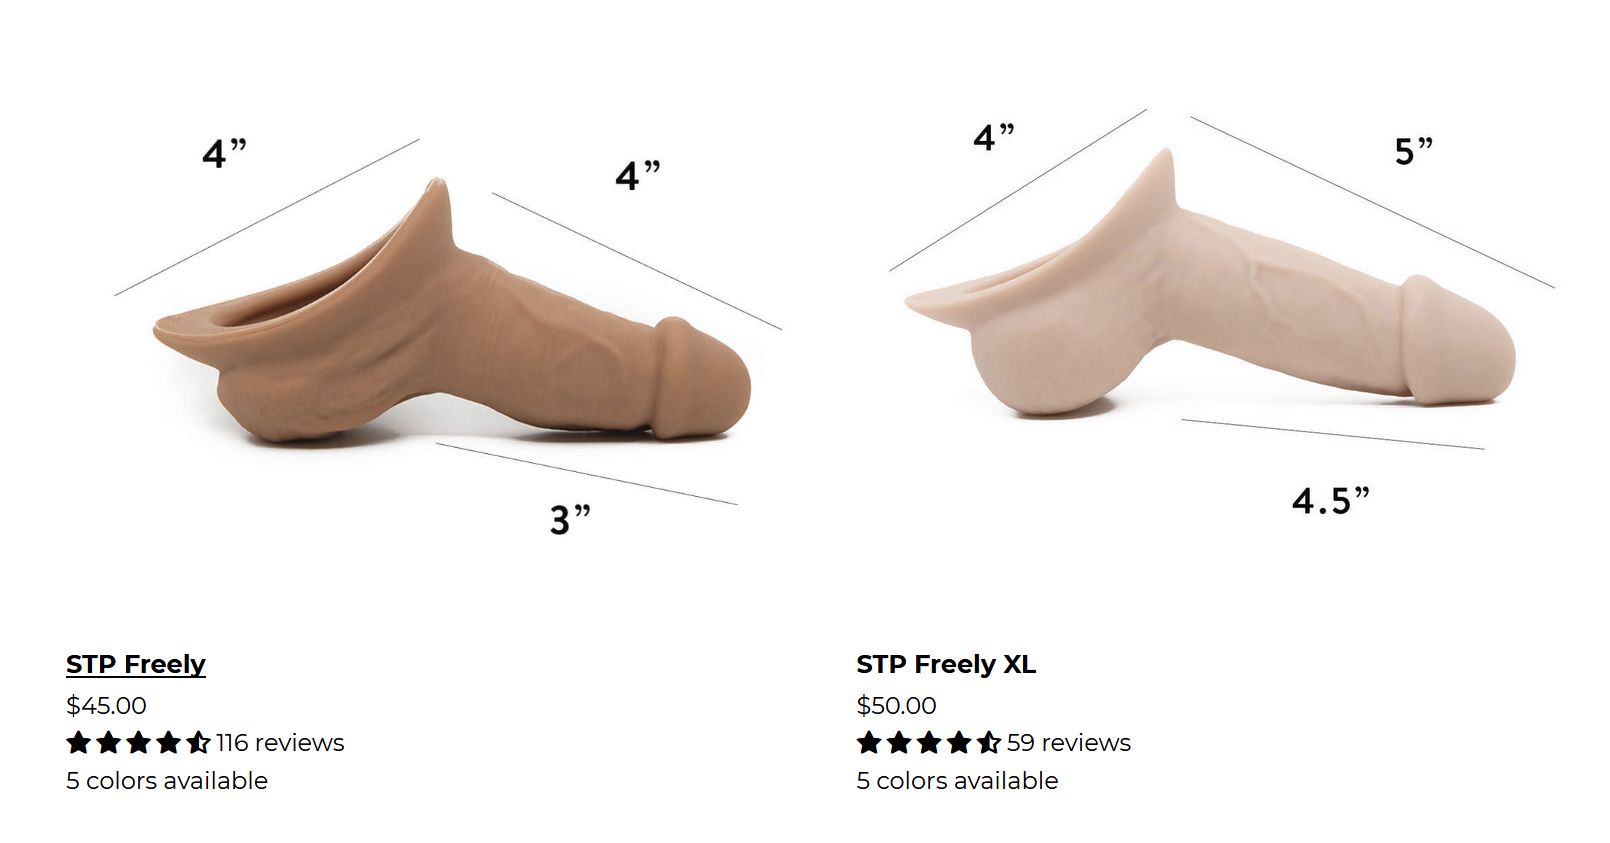This screenshot has height=843, width=1610.
Task: Click '5 colors available' under STP Freely XL
Action: [957, 781]
